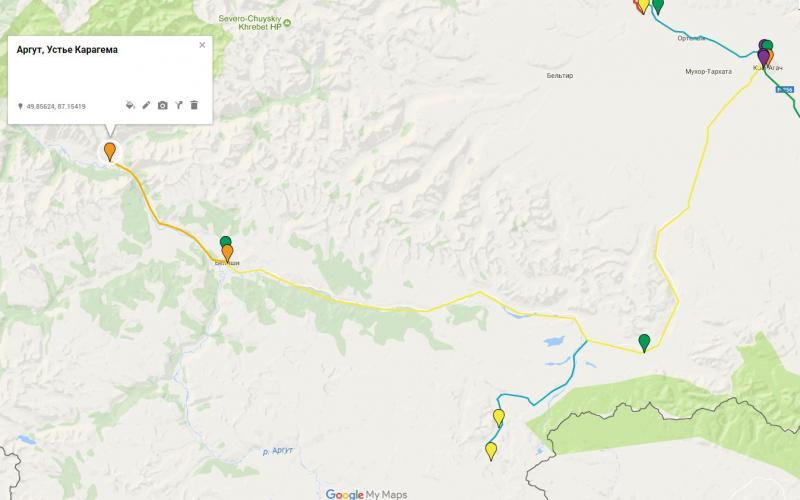This screenshot has width=800, height=500.
Task: Select the purple marker at Кош-Агач
Action: (x=763, y=58)
